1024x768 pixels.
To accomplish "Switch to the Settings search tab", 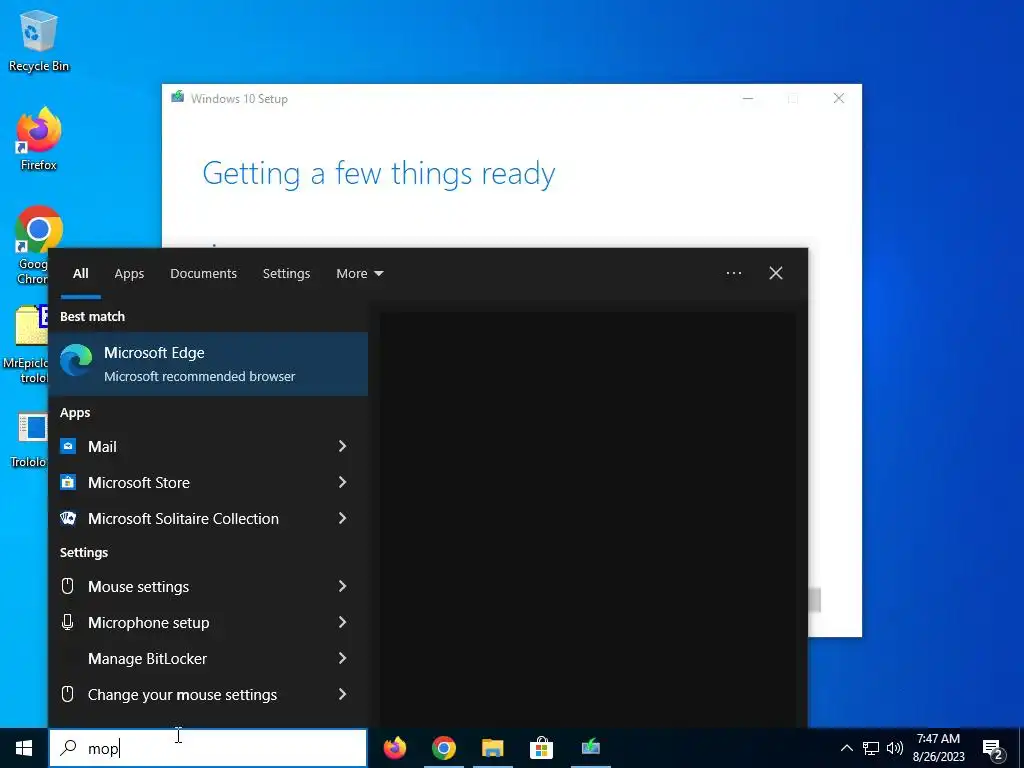I will (286, 274).
